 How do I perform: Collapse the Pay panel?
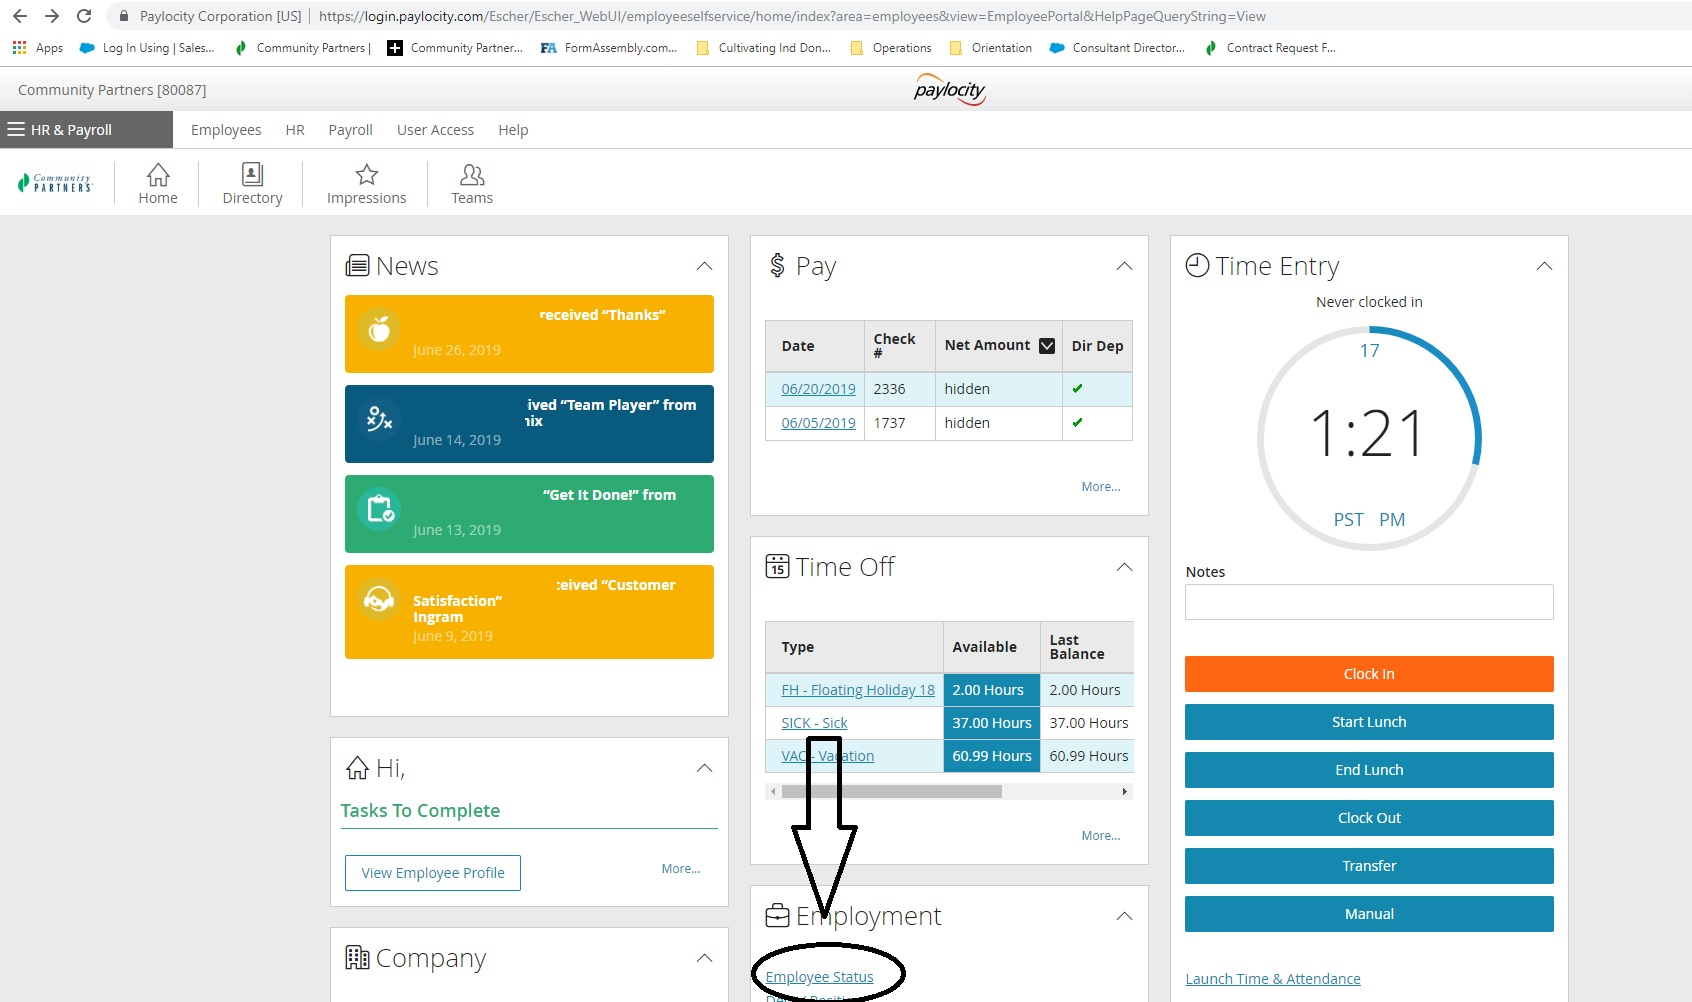1124,266
